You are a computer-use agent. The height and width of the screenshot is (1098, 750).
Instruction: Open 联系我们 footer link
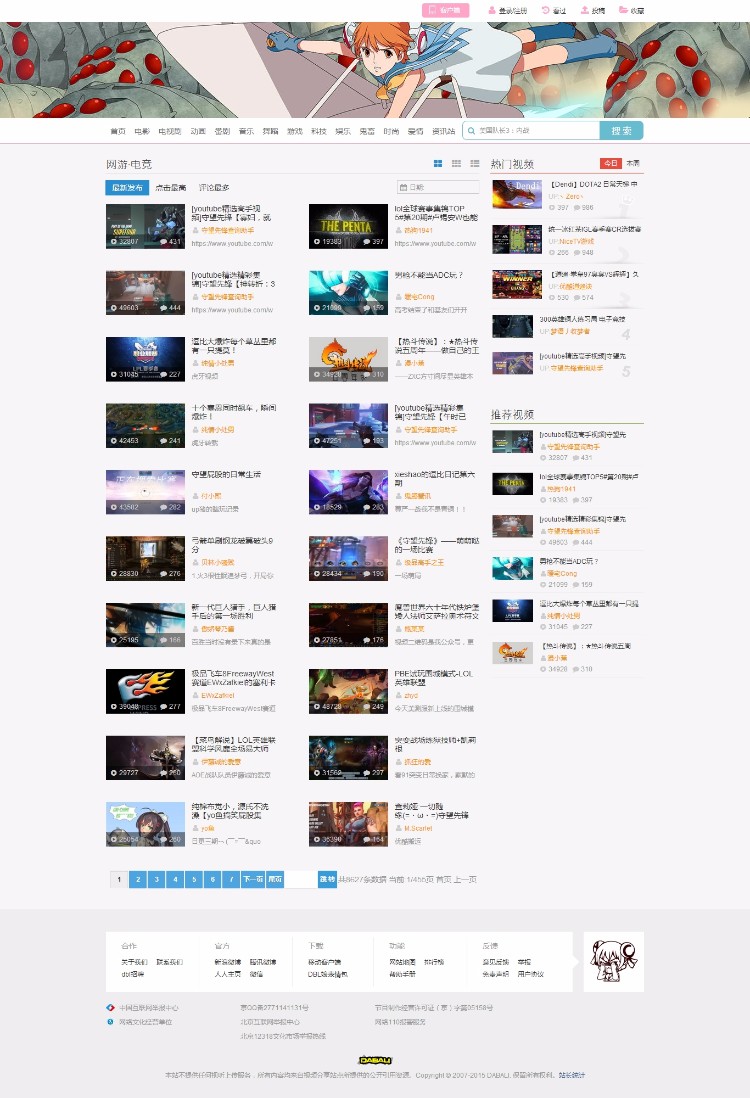[x=169, y=962]
